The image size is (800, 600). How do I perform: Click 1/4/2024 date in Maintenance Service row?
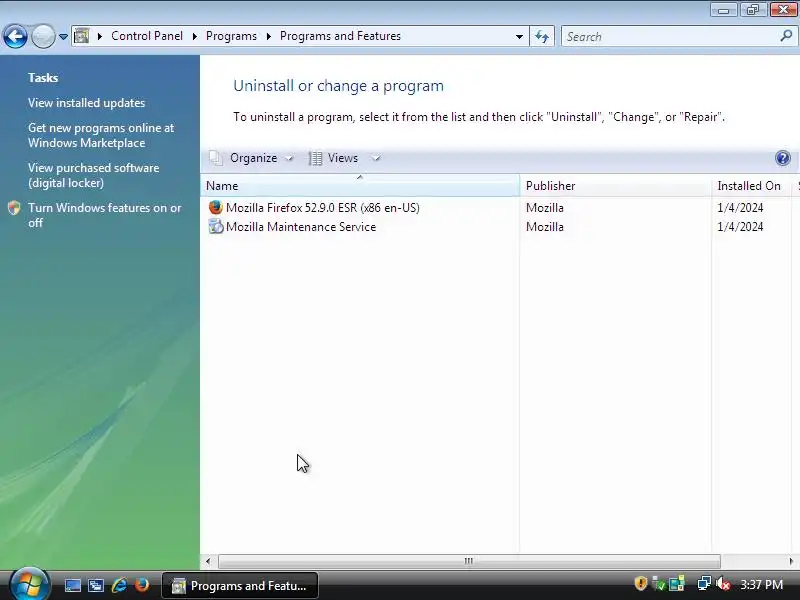coord(740,227)
